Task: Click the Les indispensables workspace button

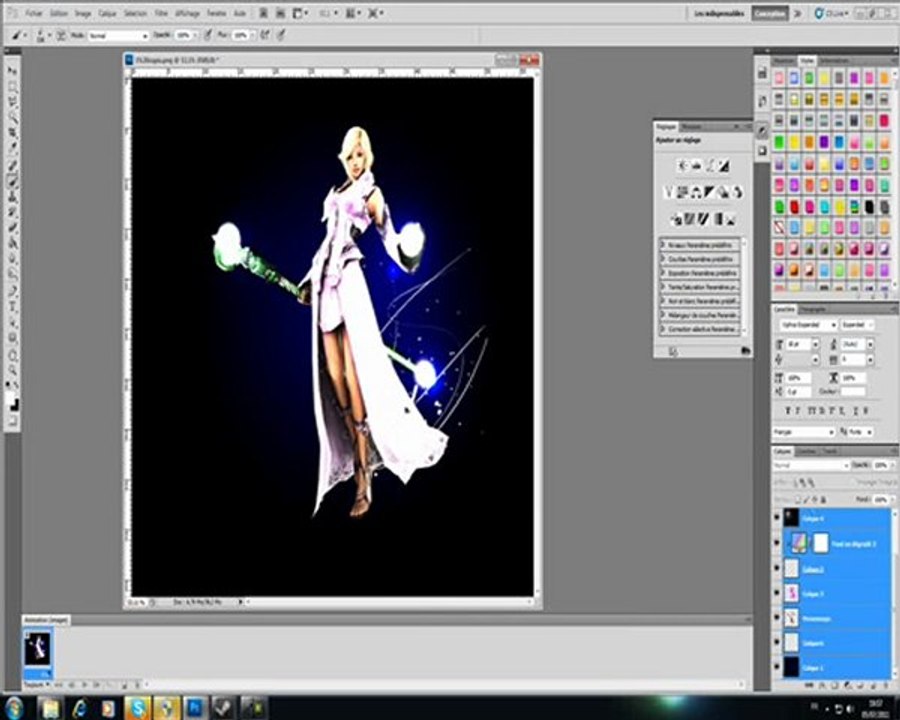Action: [x=719, y=13]
